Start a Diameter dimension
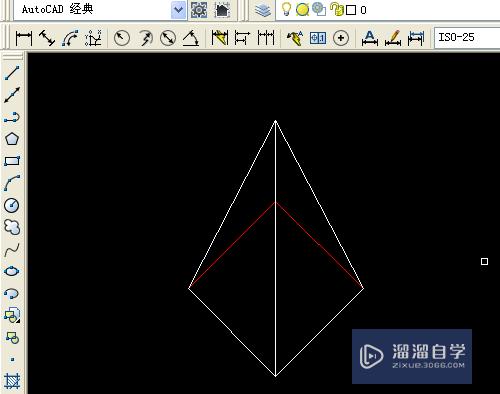The height and width of the screenshot is (394, 500). click(168, 38)
